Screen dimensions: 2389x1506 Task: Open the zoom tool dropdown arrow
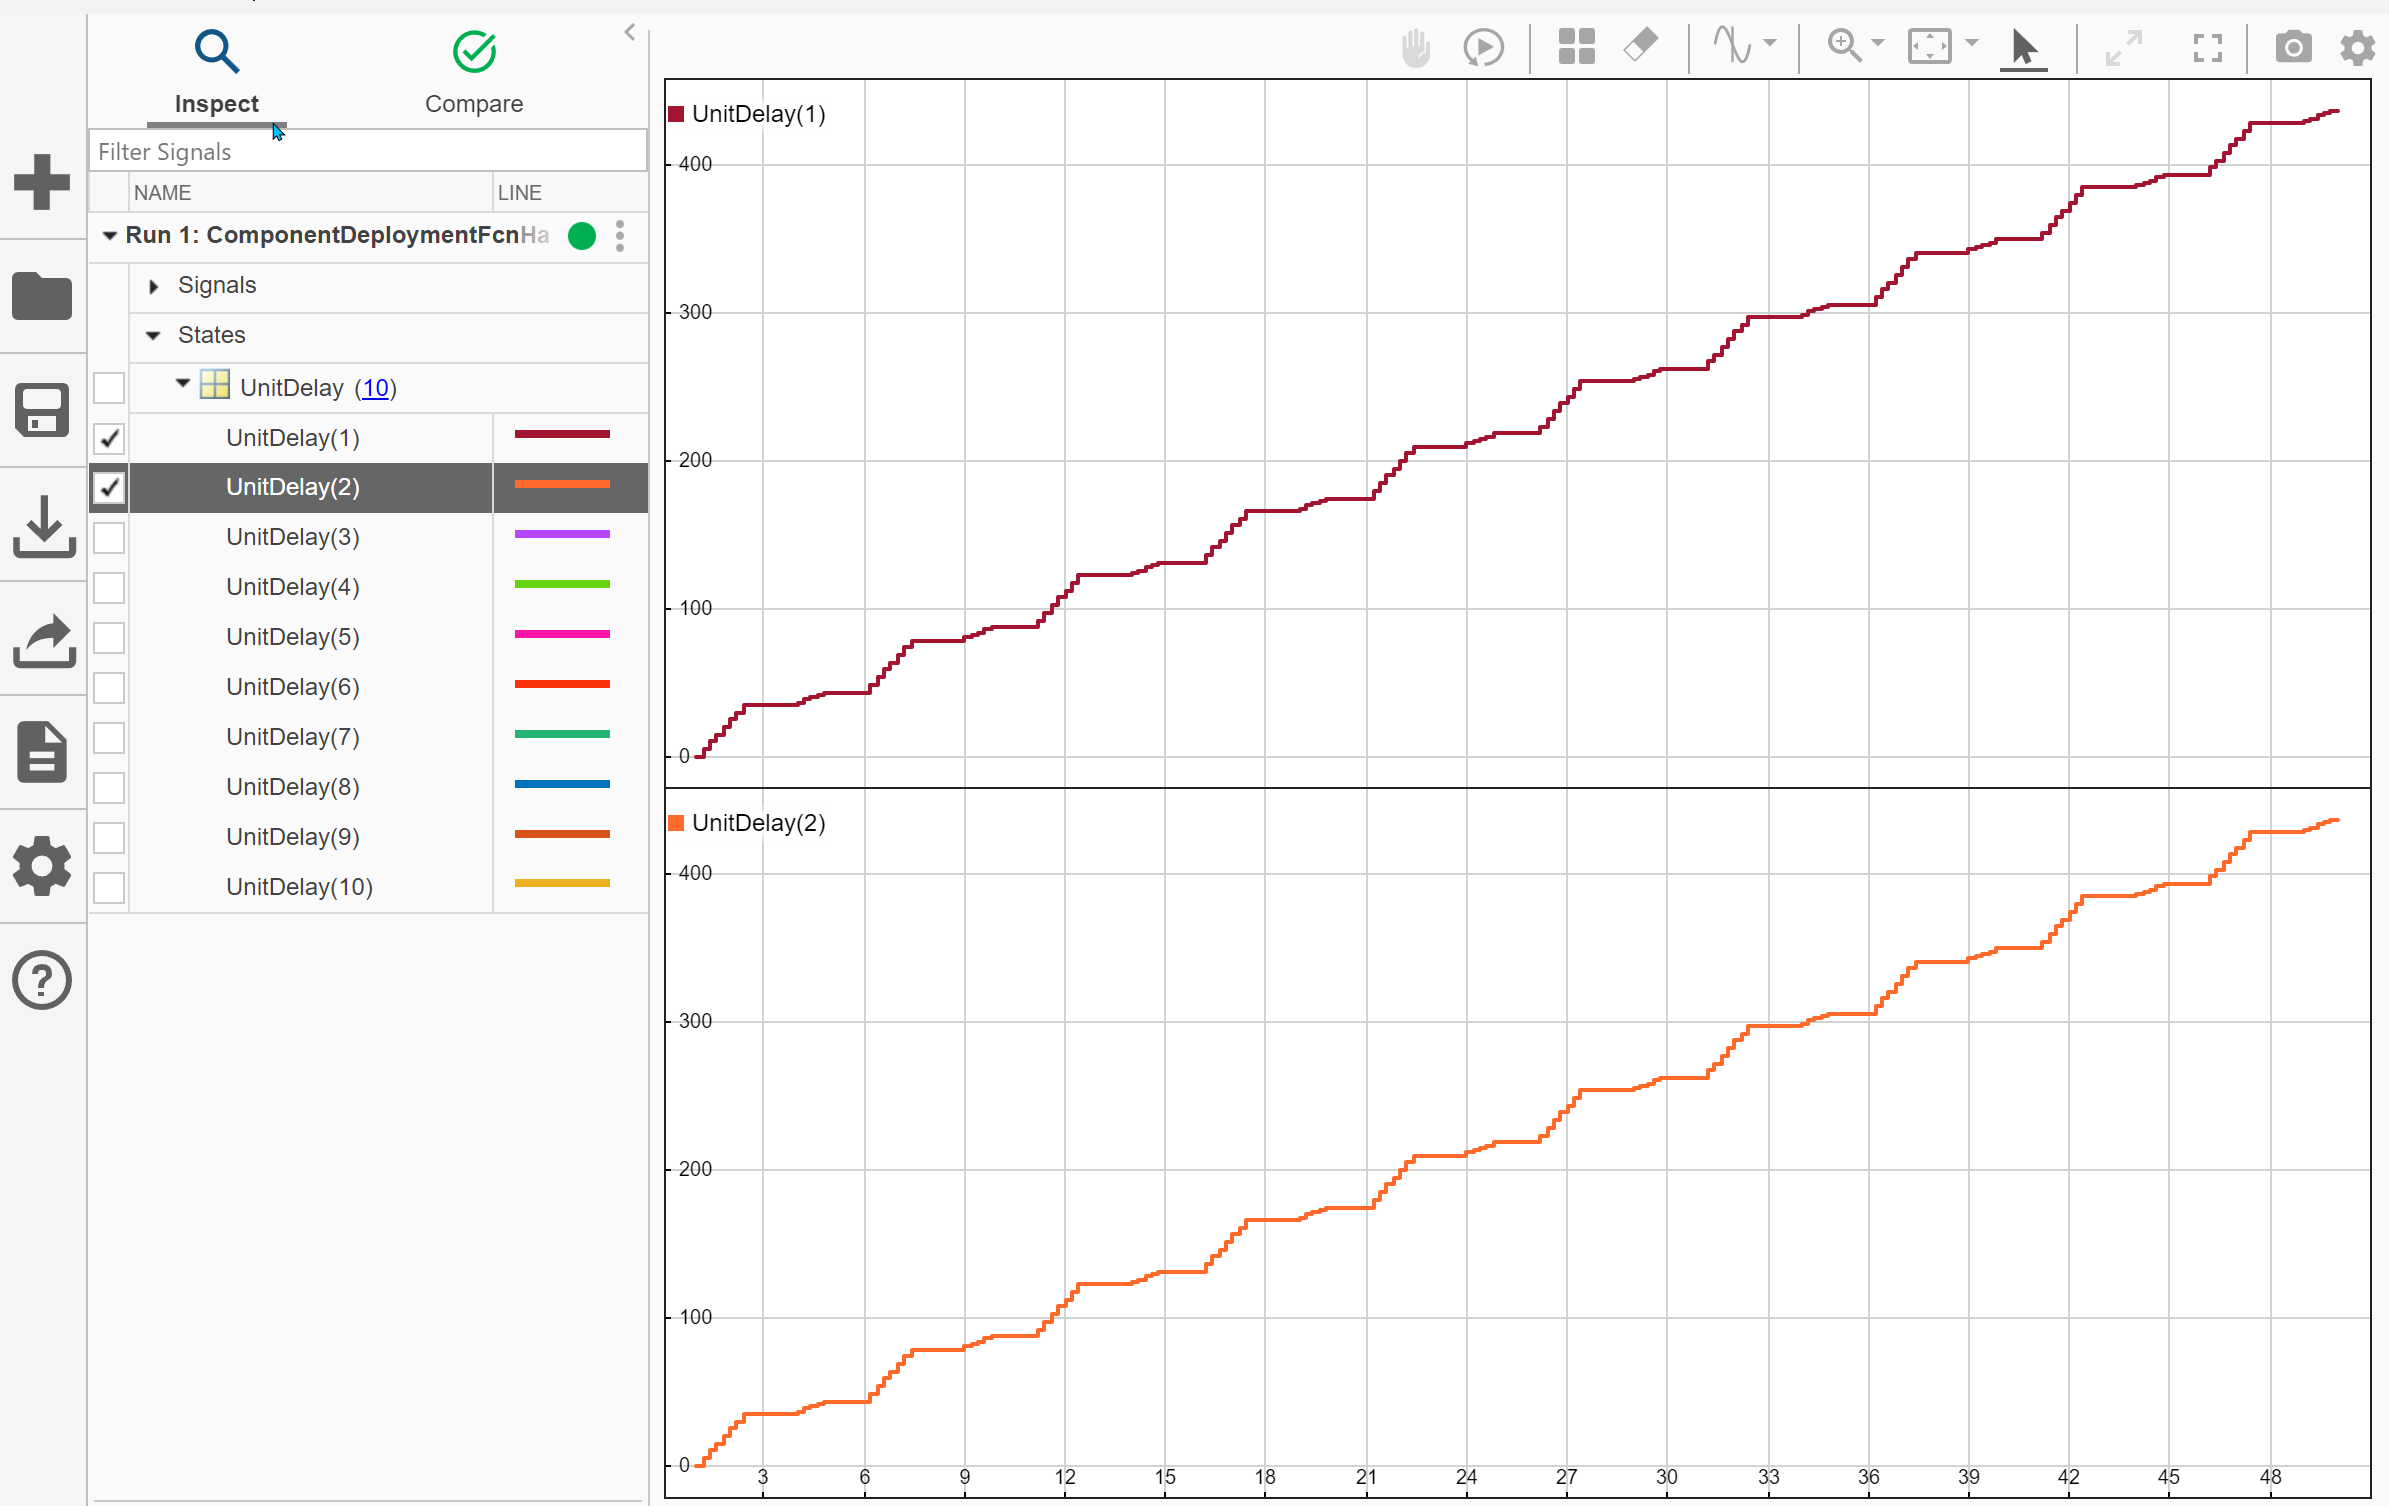(x=1877, y=43)
